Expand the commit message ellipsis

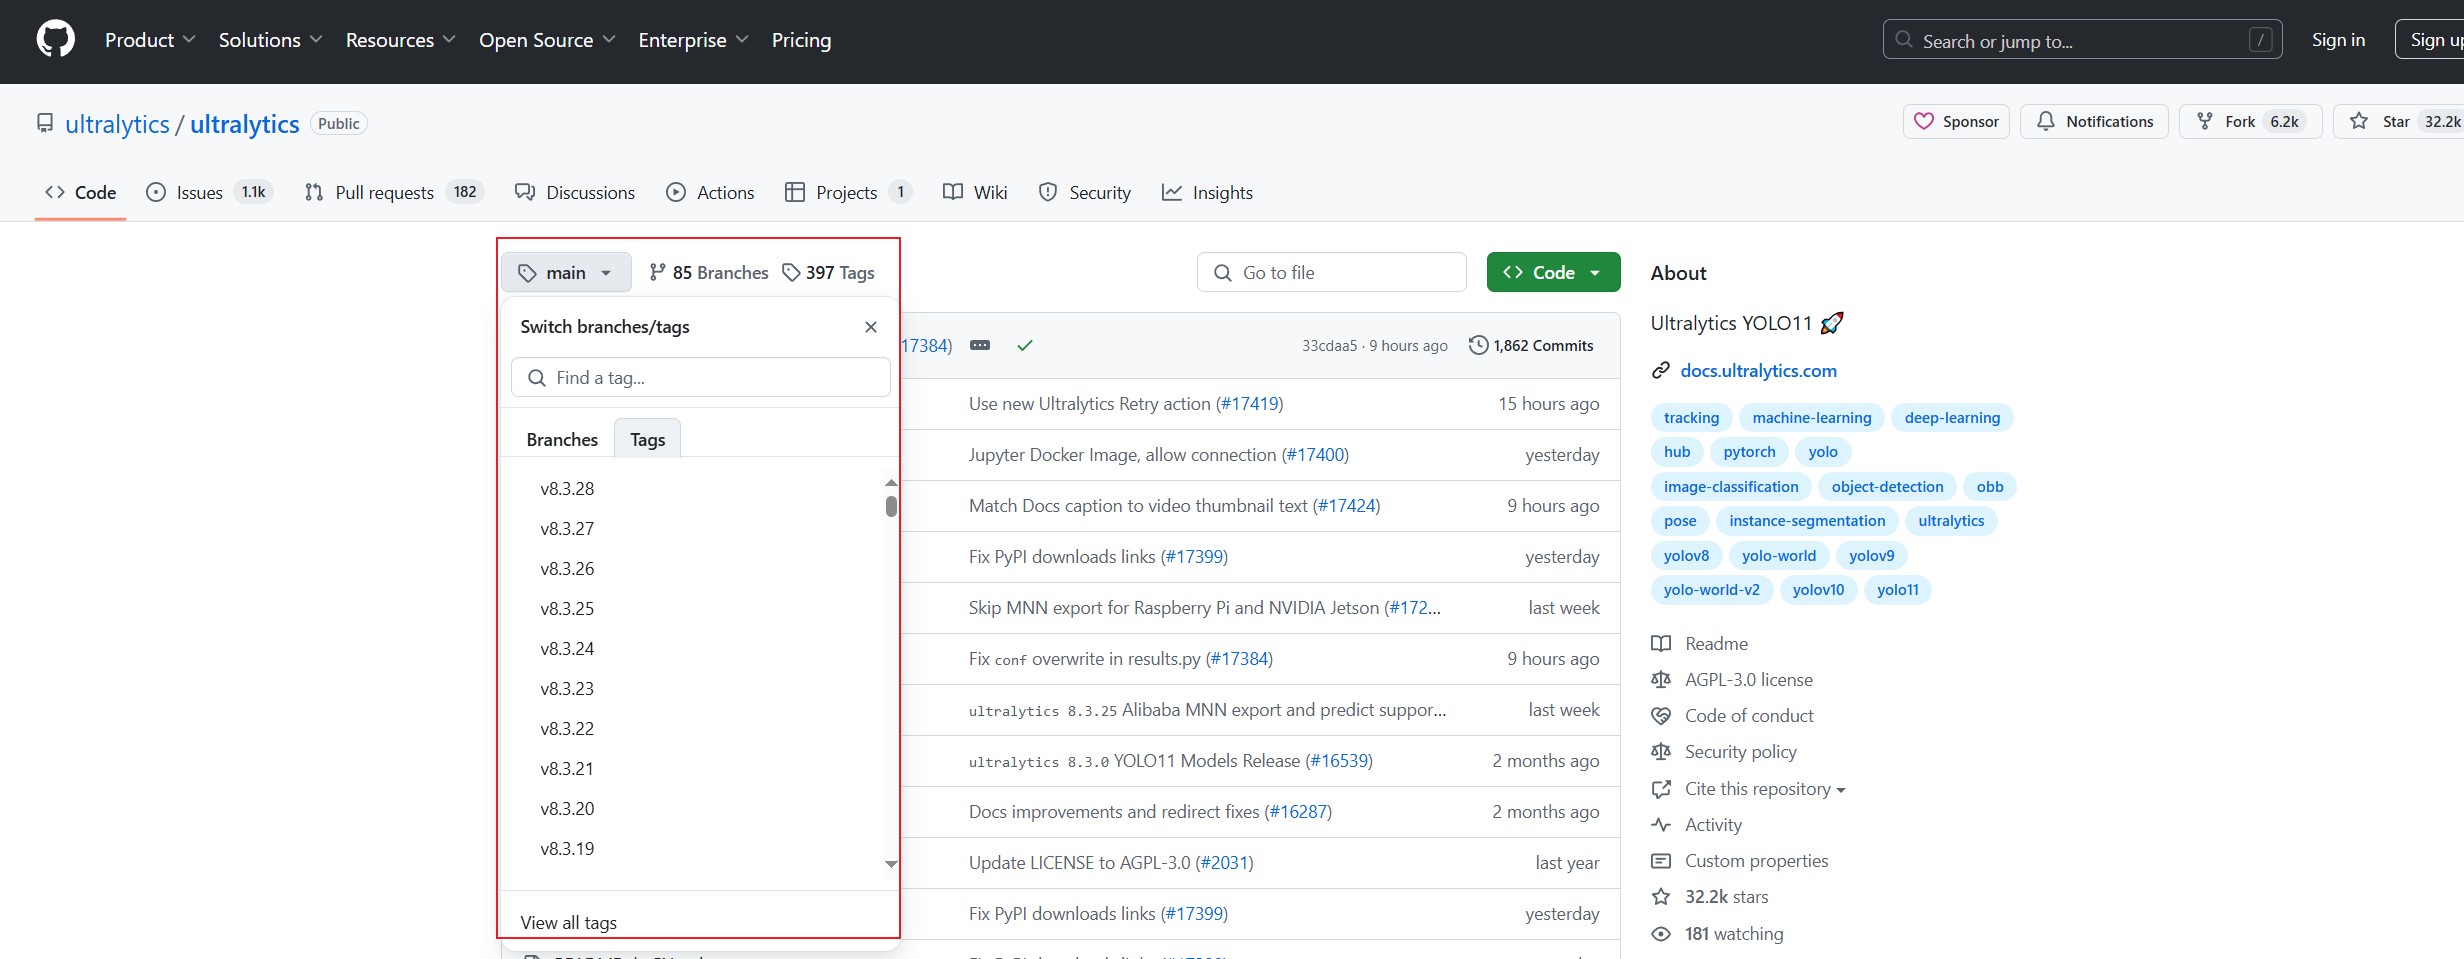point(980,345)
